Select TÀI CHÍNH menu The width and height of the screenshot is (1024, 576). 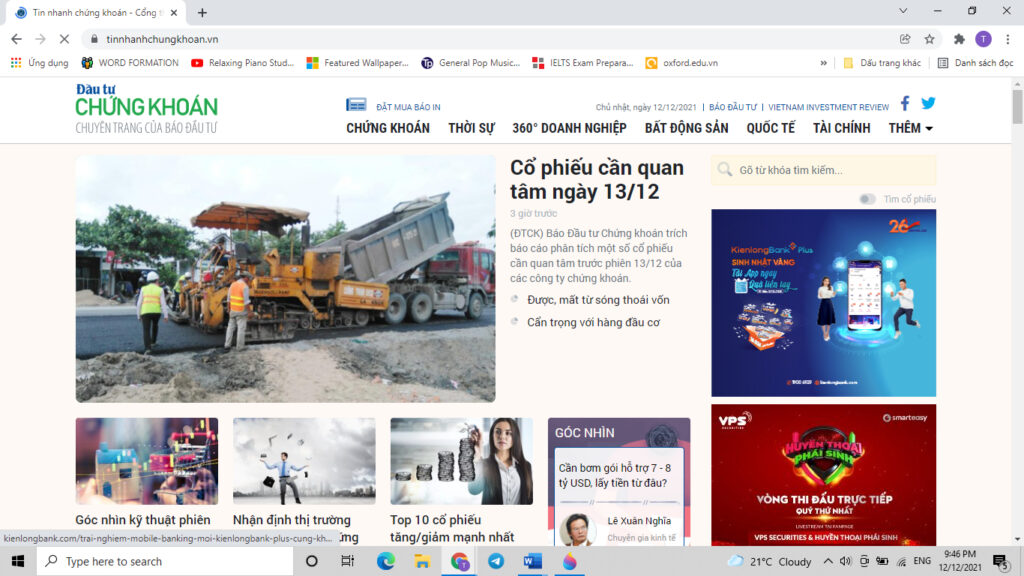(842, 128)
